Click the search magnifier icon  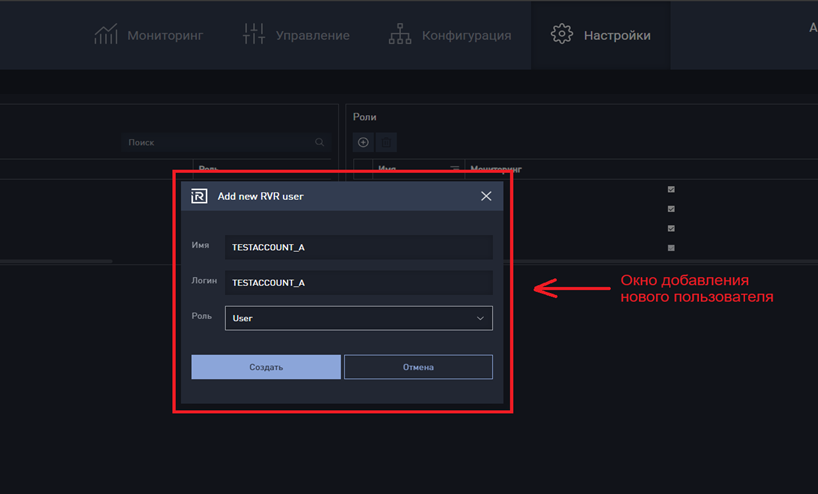(319, 142)
